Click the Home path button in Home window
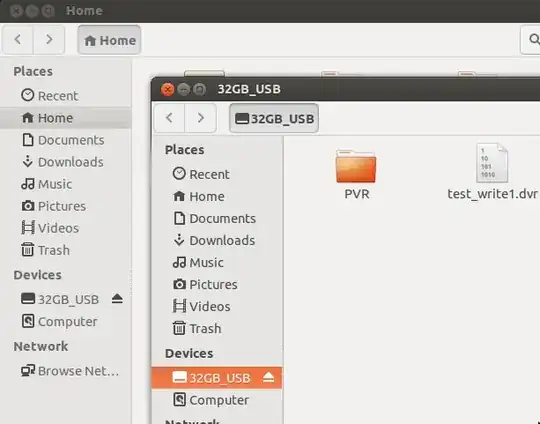This screenshot has height=424, width=540. 110,40
